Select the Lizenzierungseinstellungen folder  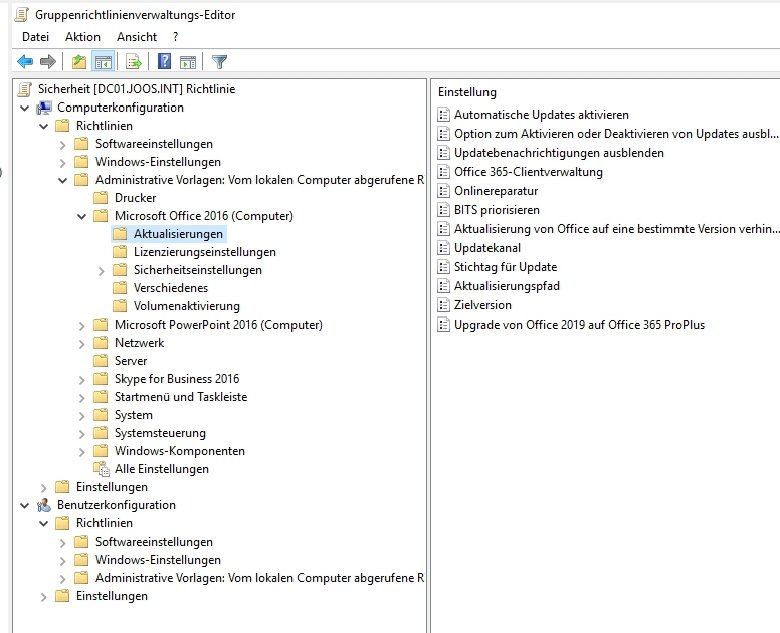(204, 252)
